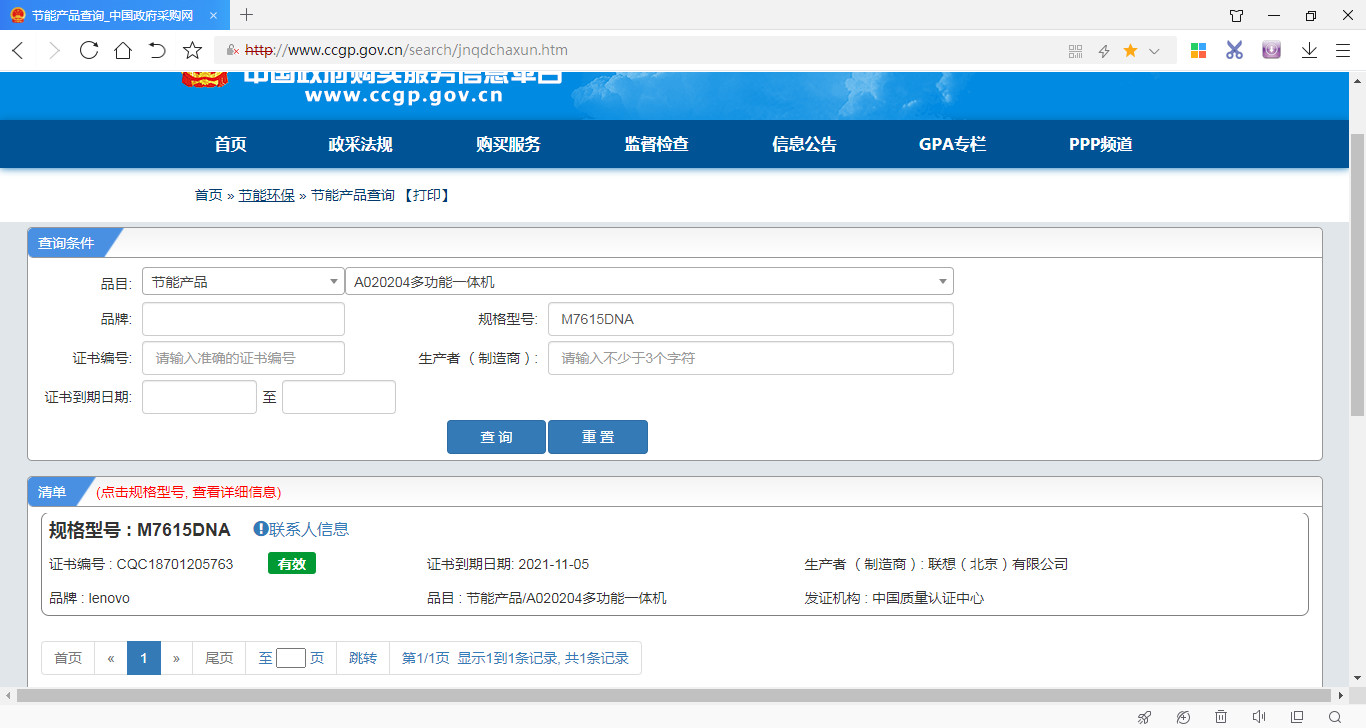Click the certificate expiry end date field
1366x728 pixels.
(339, 396)
